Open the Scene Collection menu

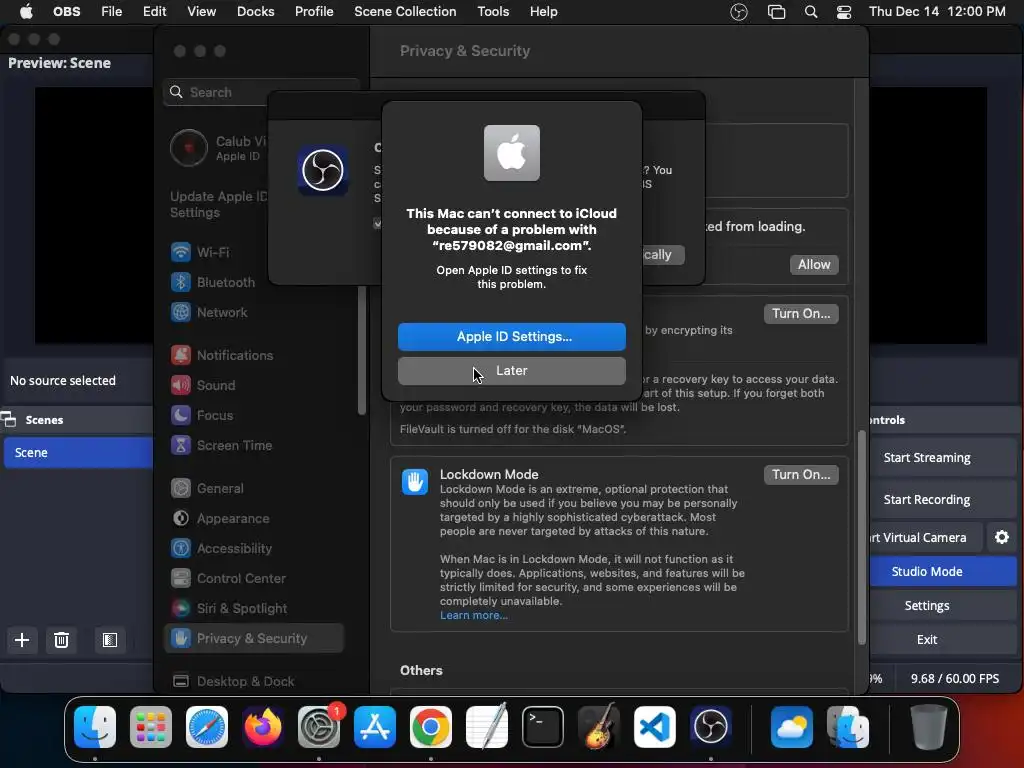pos(405,12)
